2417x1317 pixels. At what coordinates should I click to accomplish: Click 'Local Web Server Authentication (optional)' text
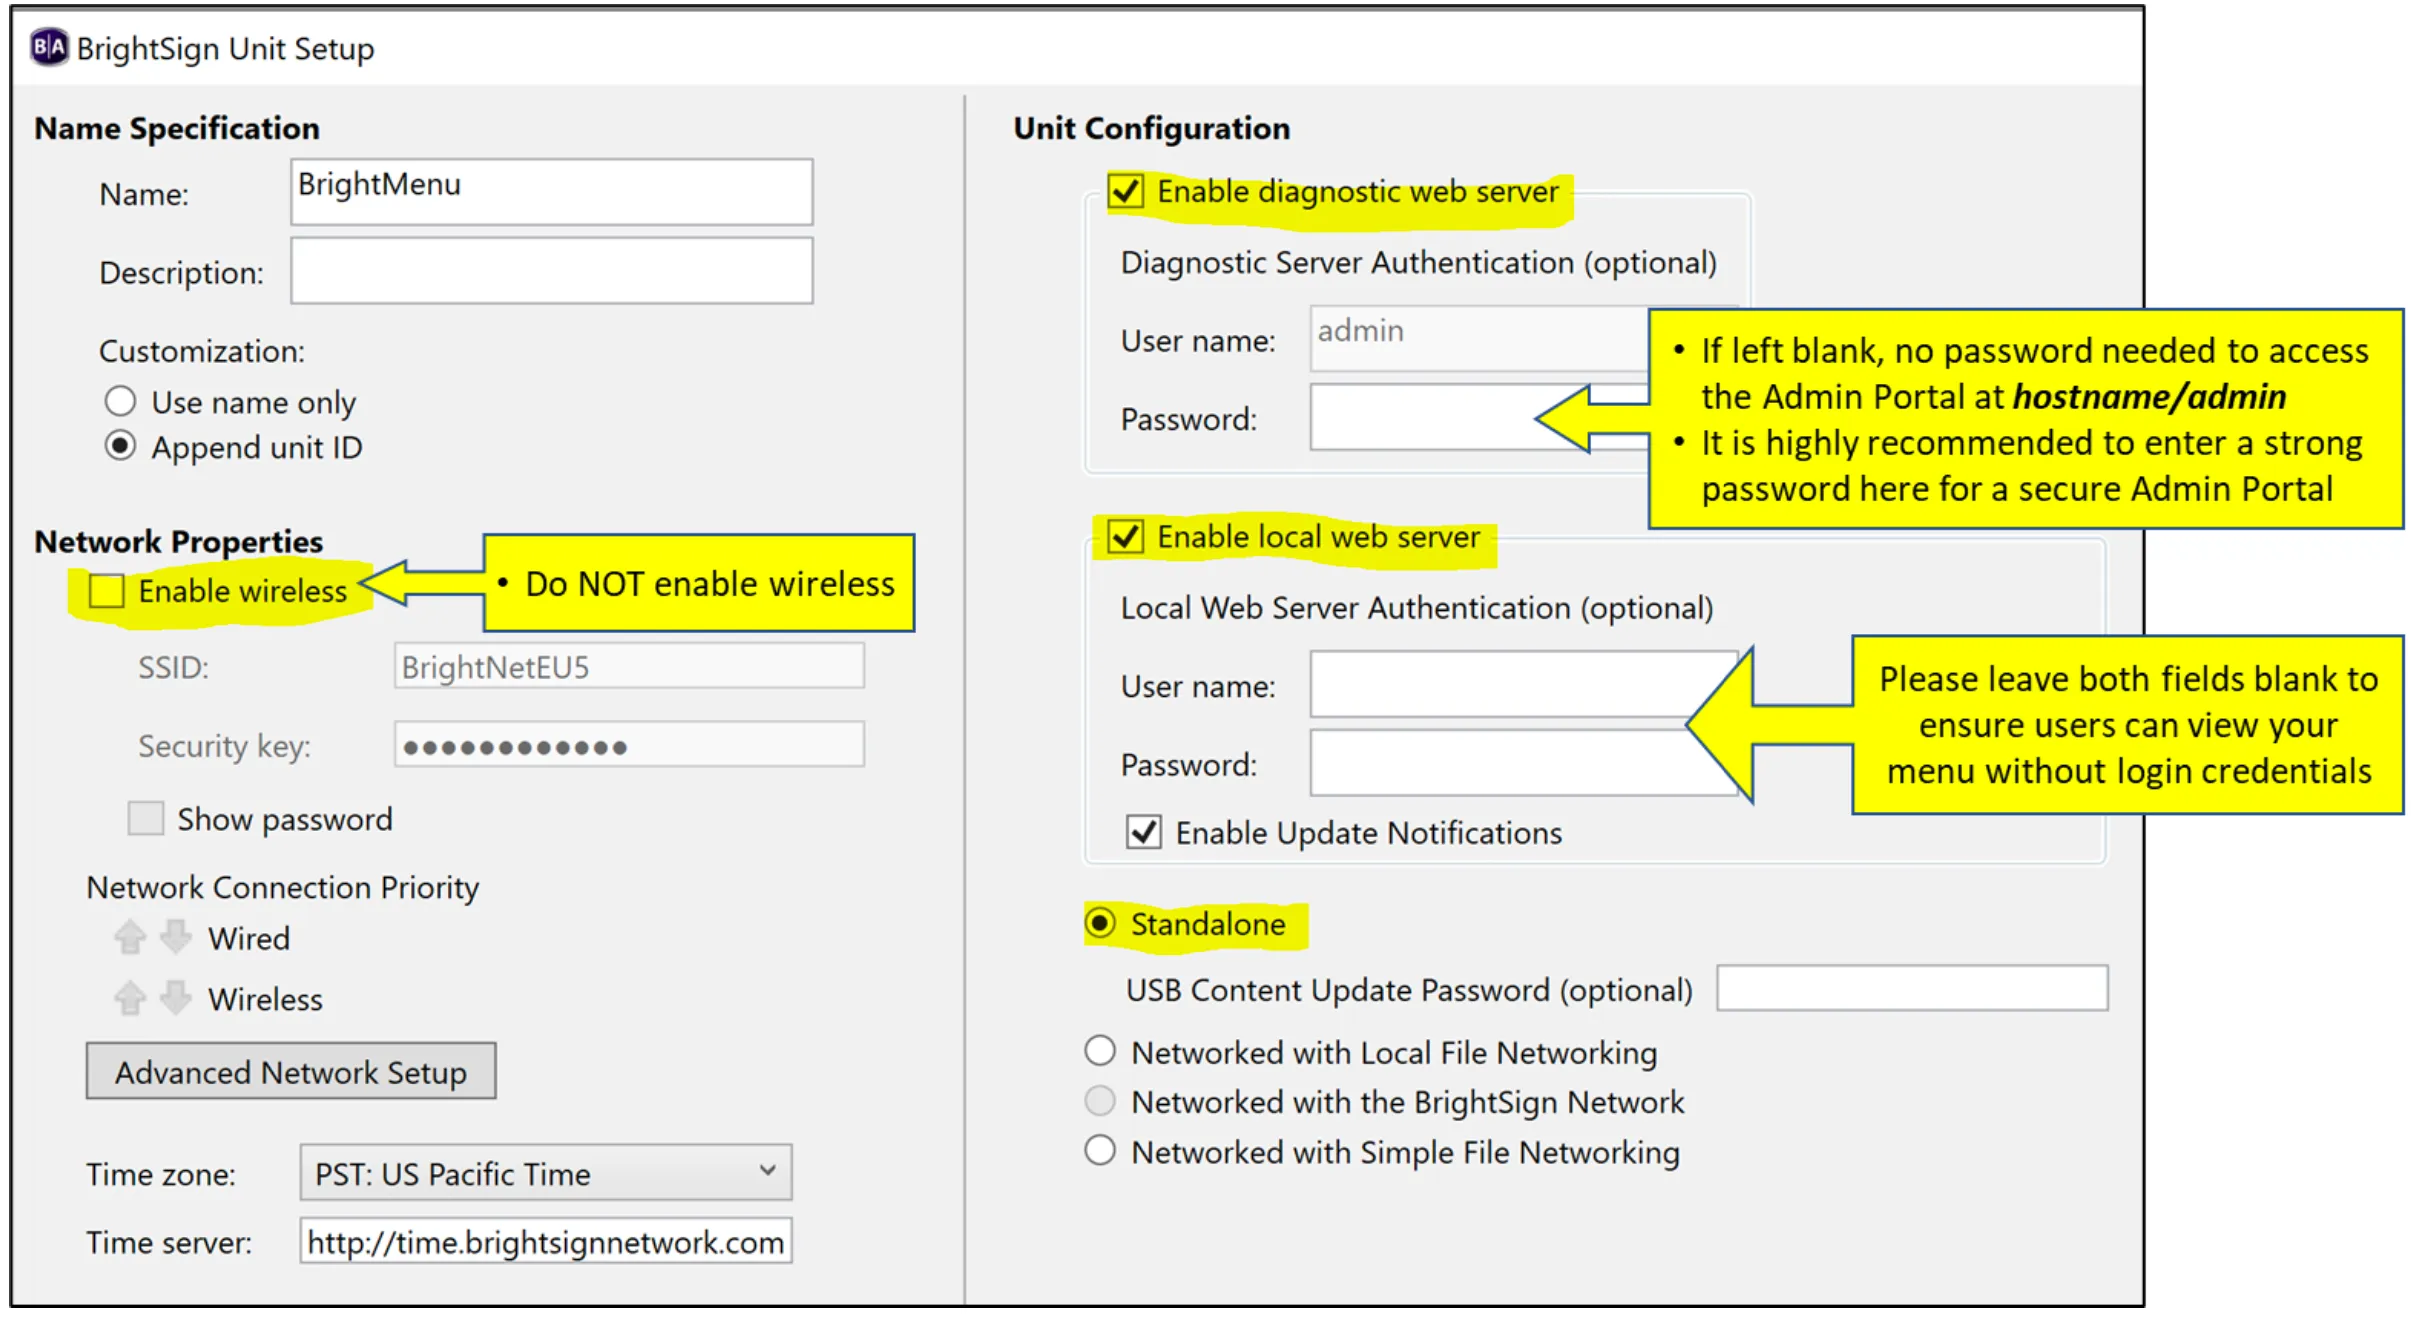pyautogui.click(x=1417, y=608)
